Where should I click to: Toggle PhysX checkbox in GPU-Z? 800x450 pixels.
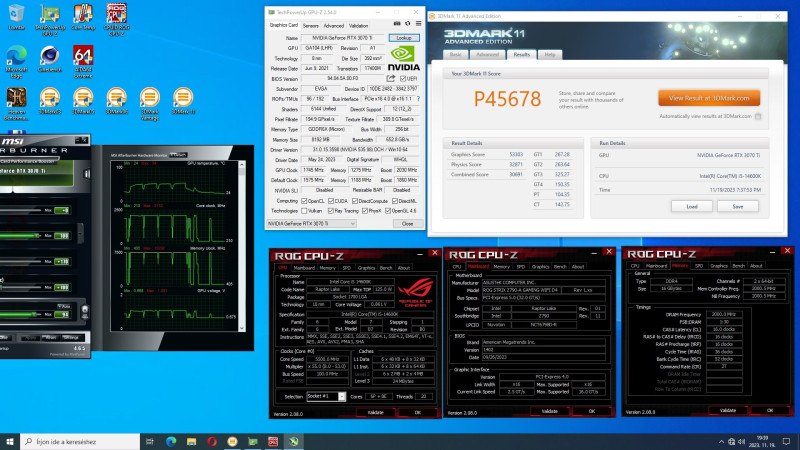tap(364, 211)
